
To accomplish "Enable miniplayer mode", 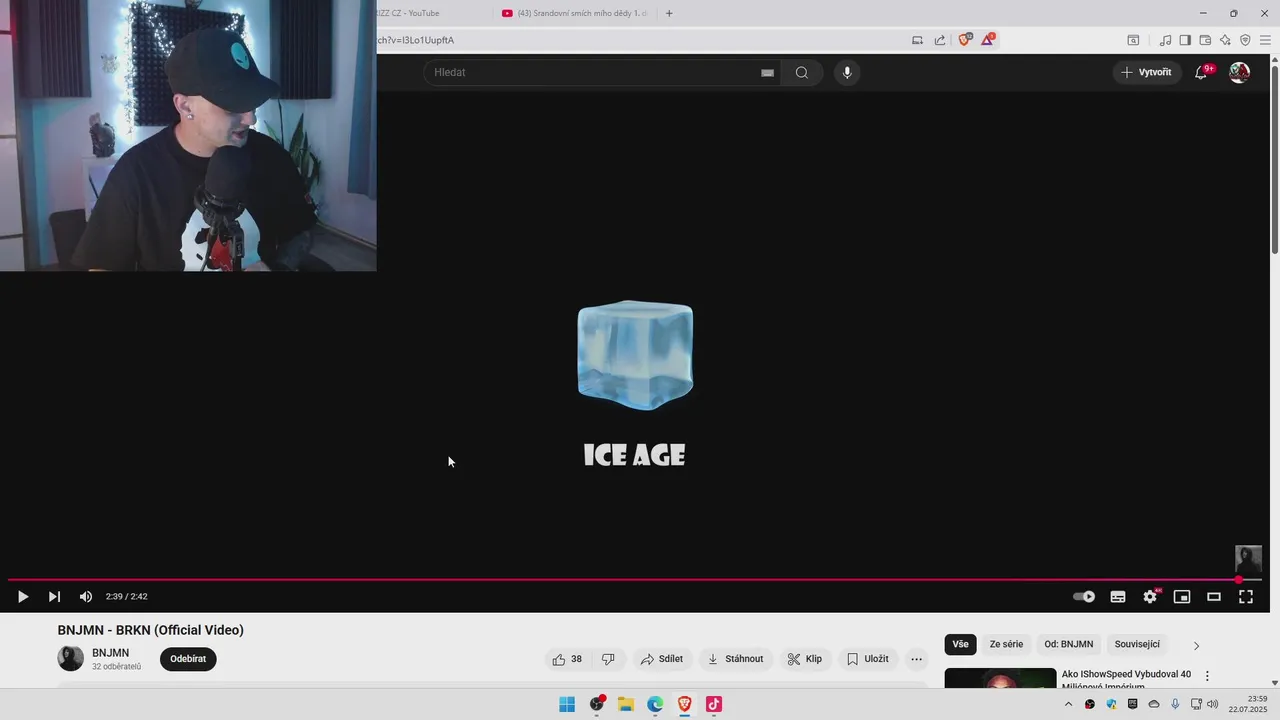I will click(1182, 597).
